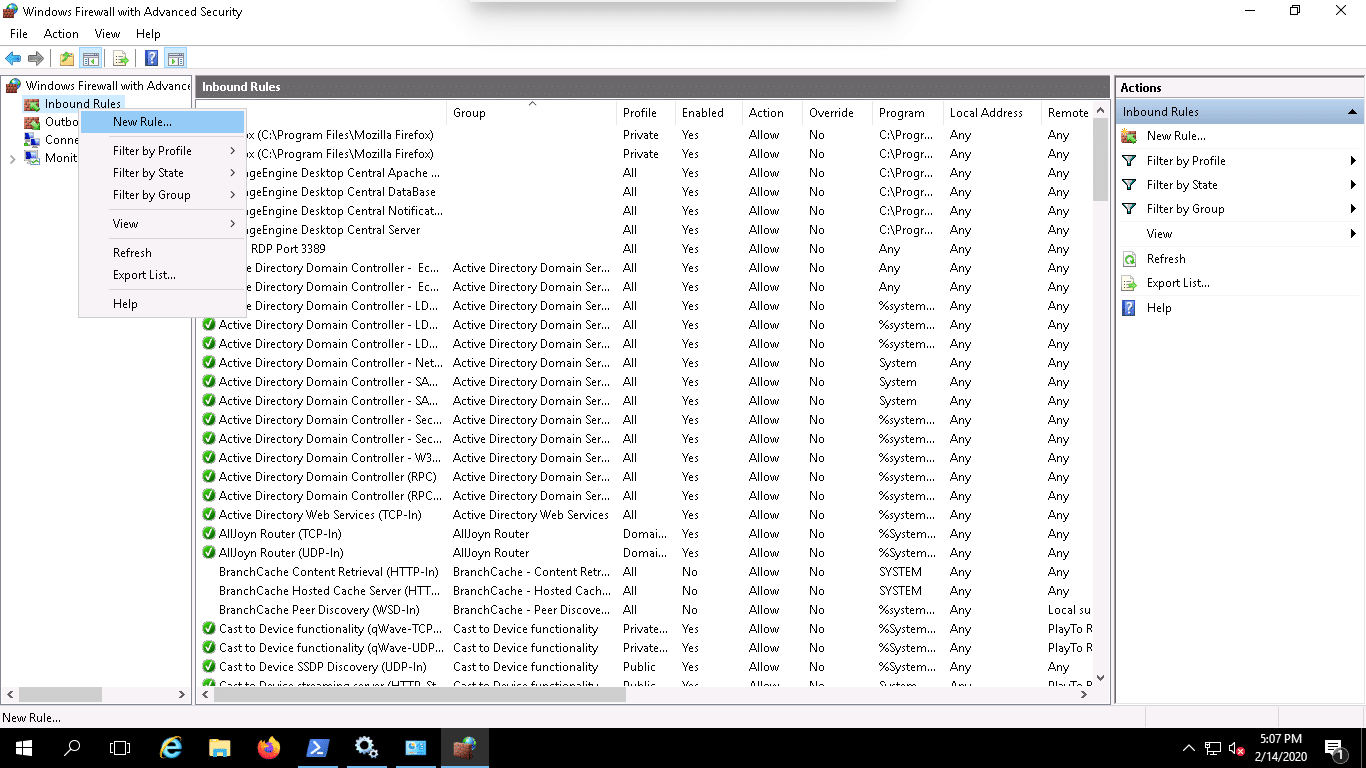Sort rules by the Program column header

(x=908, y=113)
